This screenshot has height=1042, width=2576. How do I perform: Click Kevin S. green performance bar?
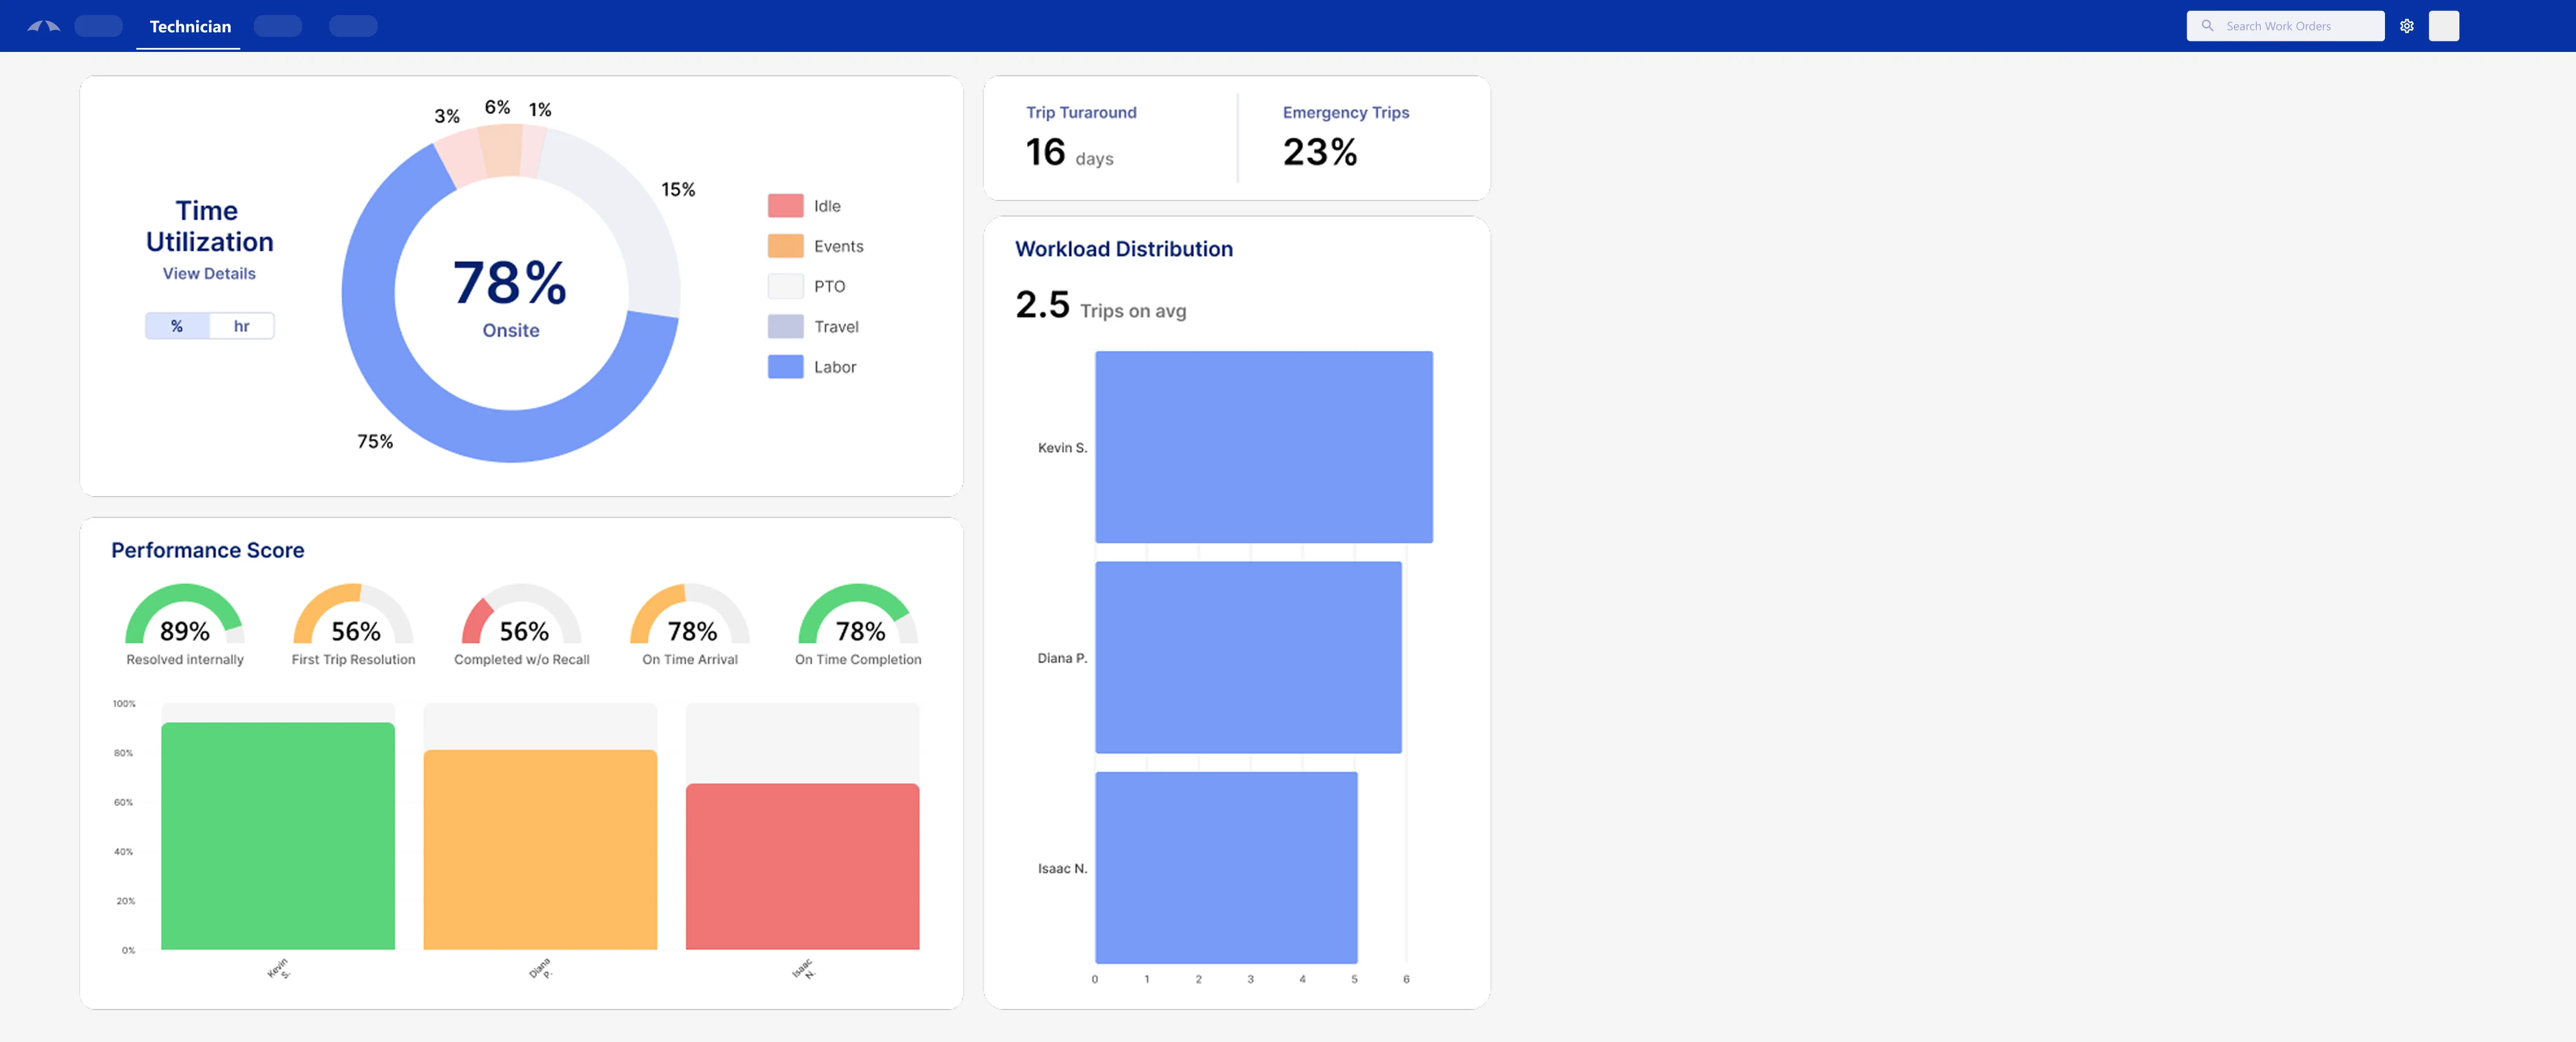(x=277, y=836)
